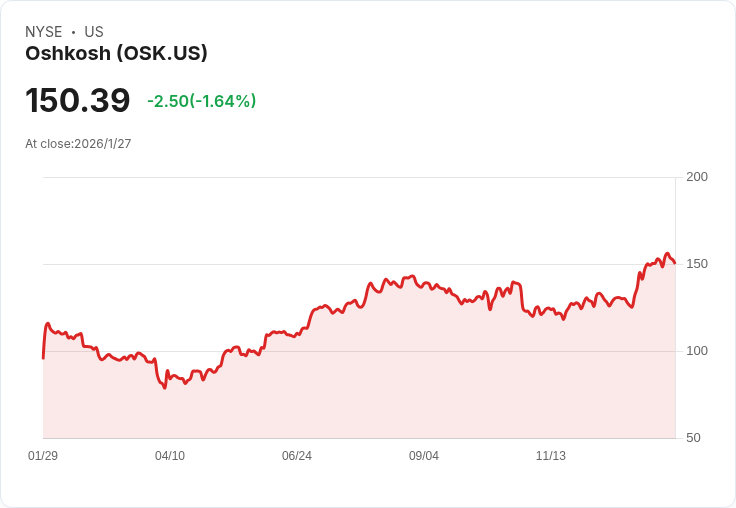
Task: Click the 200 price axis label
Action: (697, 177)
